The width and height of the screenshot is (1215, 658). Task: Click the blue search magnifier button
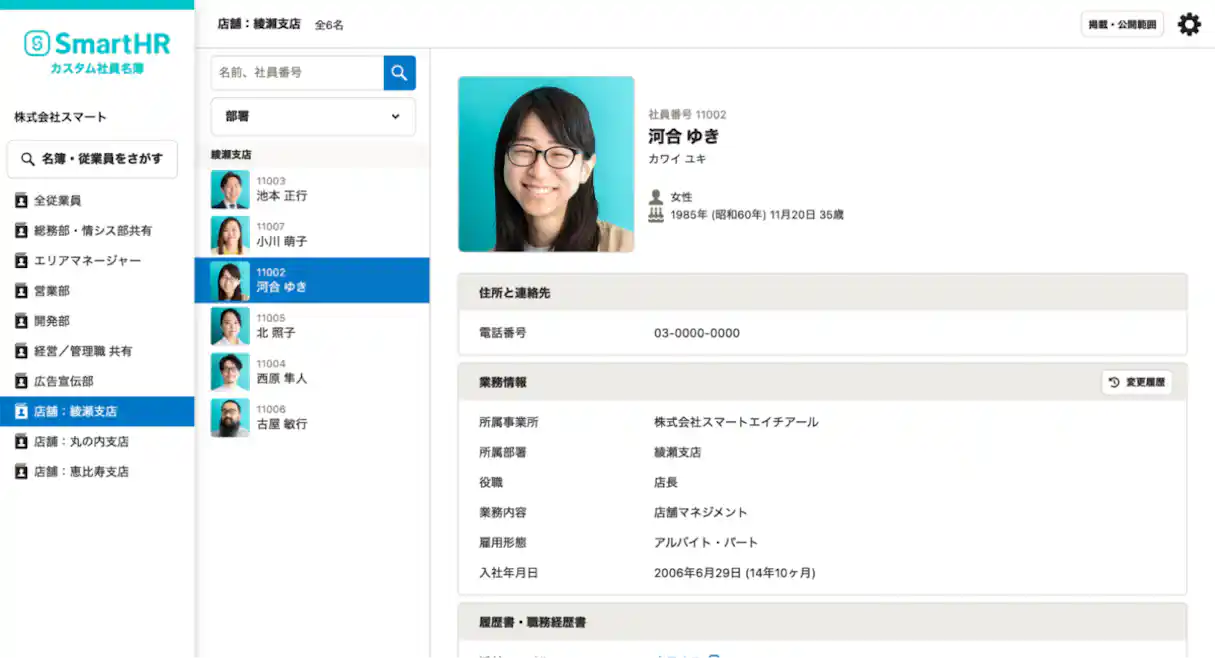399,72
